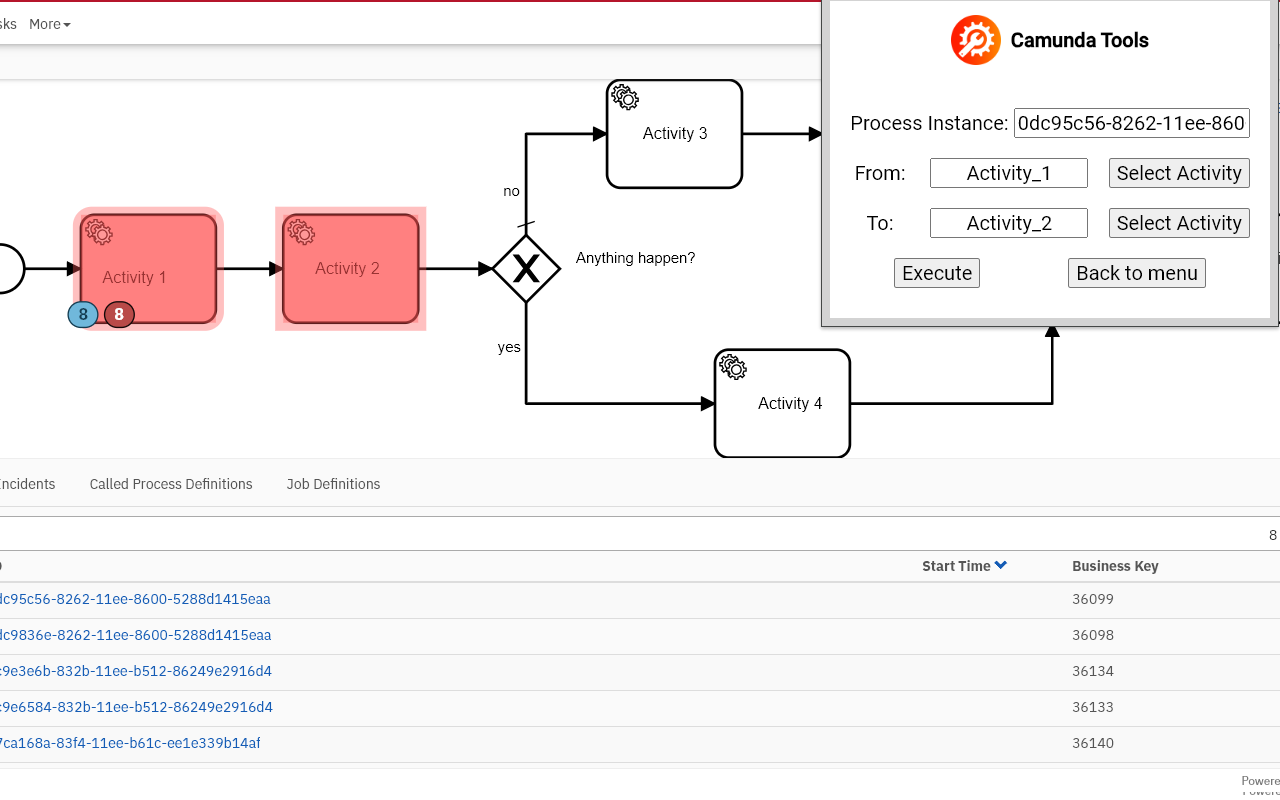Focus the Process Instance input field
This screenshot has height=800, width=1280.
pyautogui.click(x=1131, y=123)
